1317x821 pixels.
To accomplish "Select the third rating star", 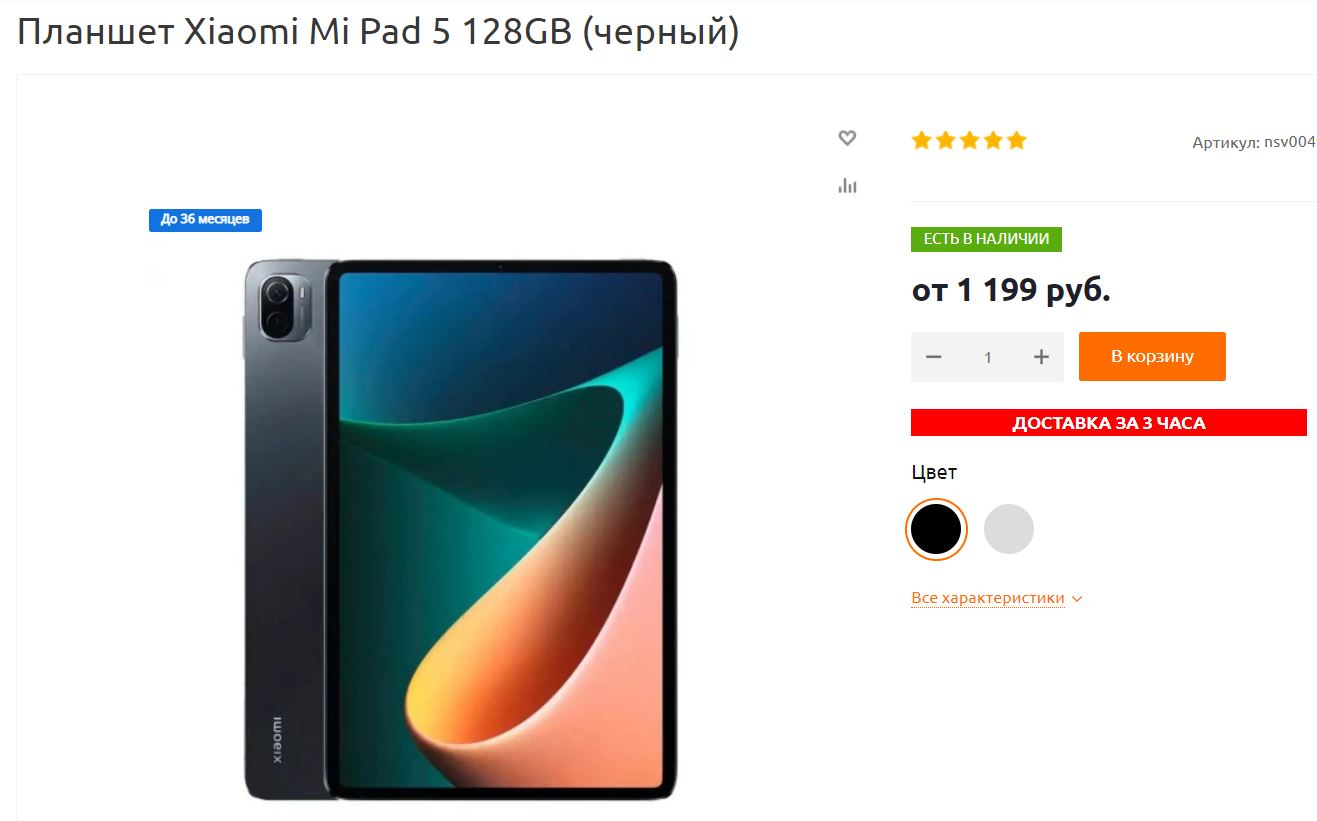I will [x=969, y=141].
